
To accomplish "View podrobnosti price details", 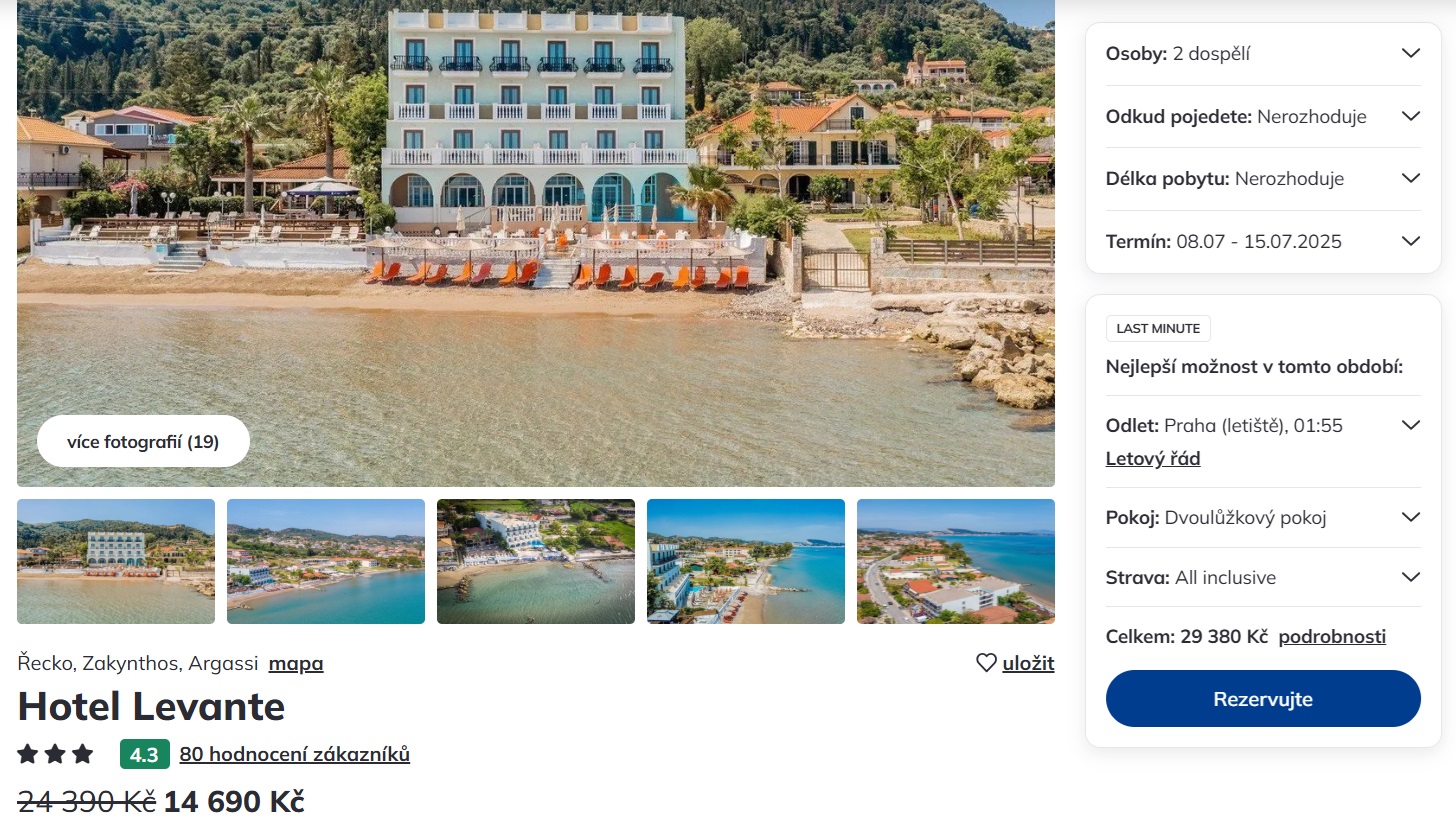I will [x=1332, y=637].
